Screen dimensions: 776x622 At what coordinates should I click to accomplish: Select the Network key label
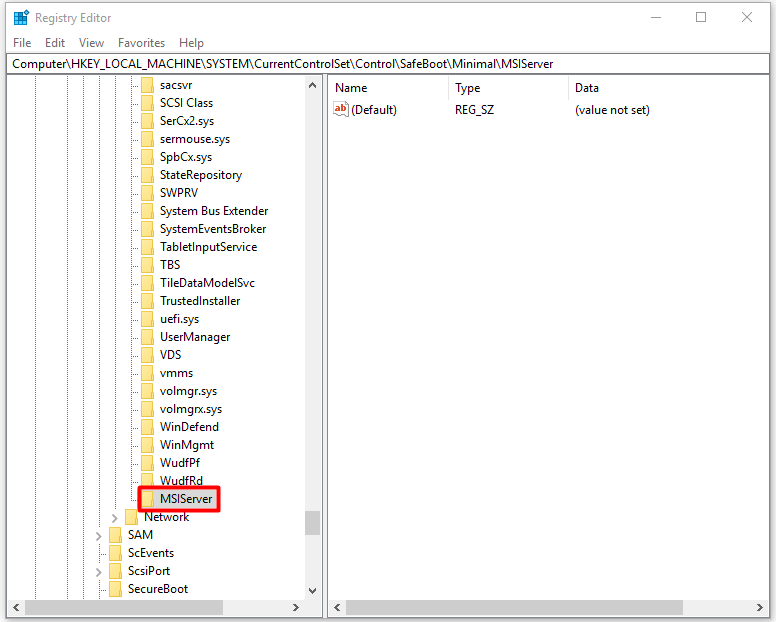click(166, 517)
